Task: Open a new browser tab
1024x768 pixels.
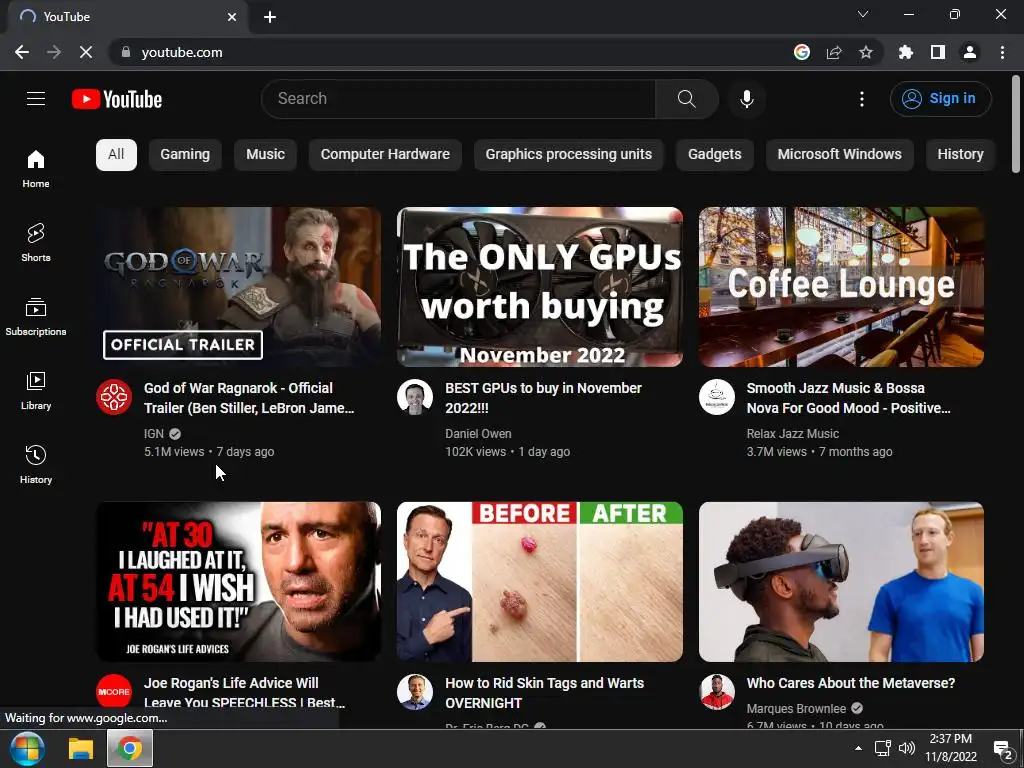Action: [270, 17]
